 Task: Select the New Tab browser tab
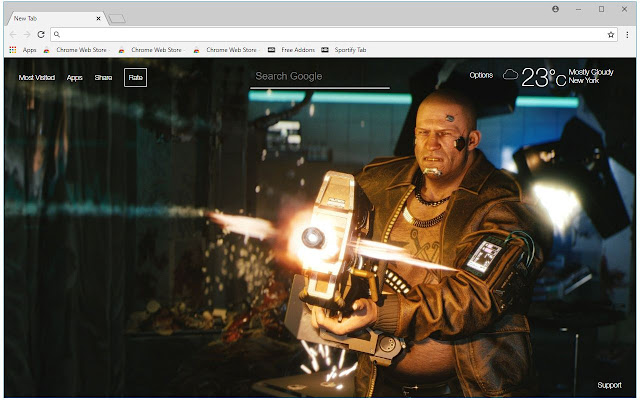[x=56, y=19]
